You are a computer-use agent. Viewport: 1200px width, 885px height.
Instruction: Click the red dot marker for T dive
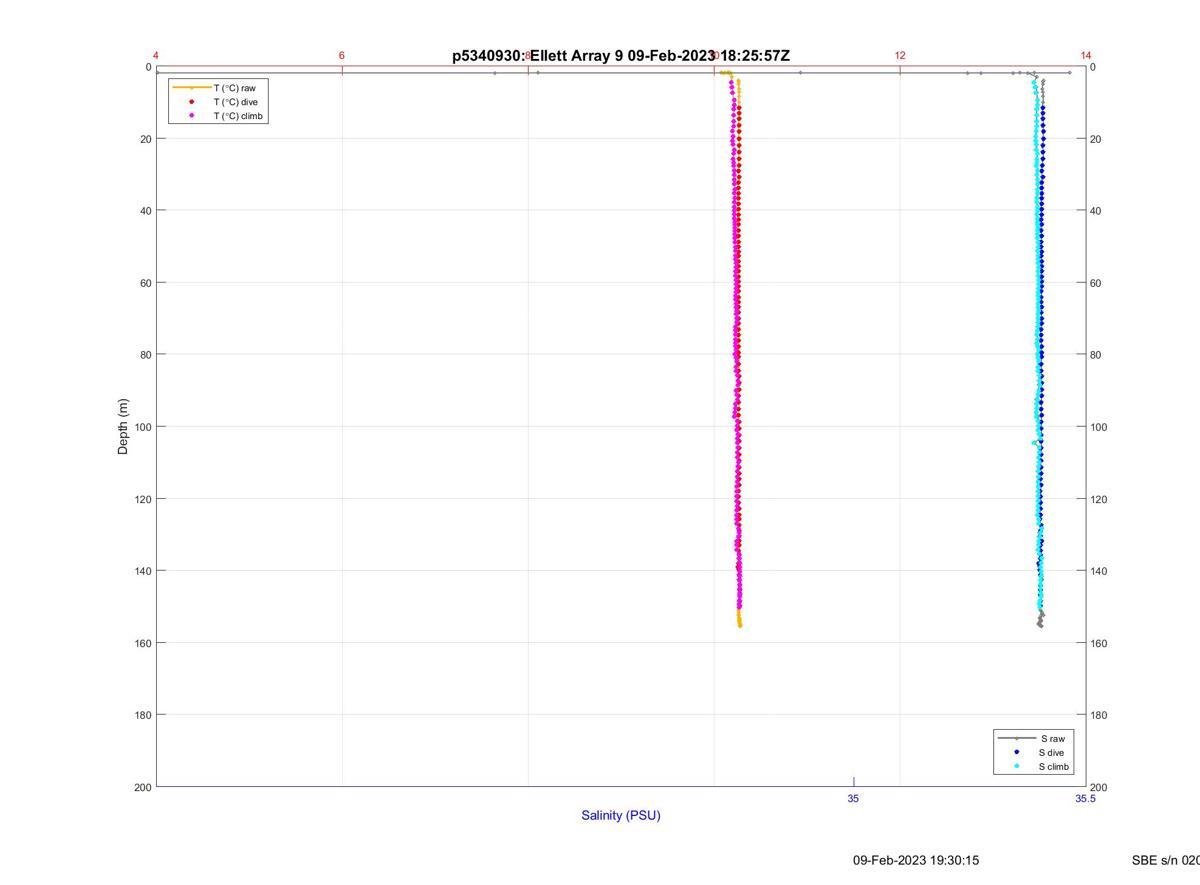(192, 102)
